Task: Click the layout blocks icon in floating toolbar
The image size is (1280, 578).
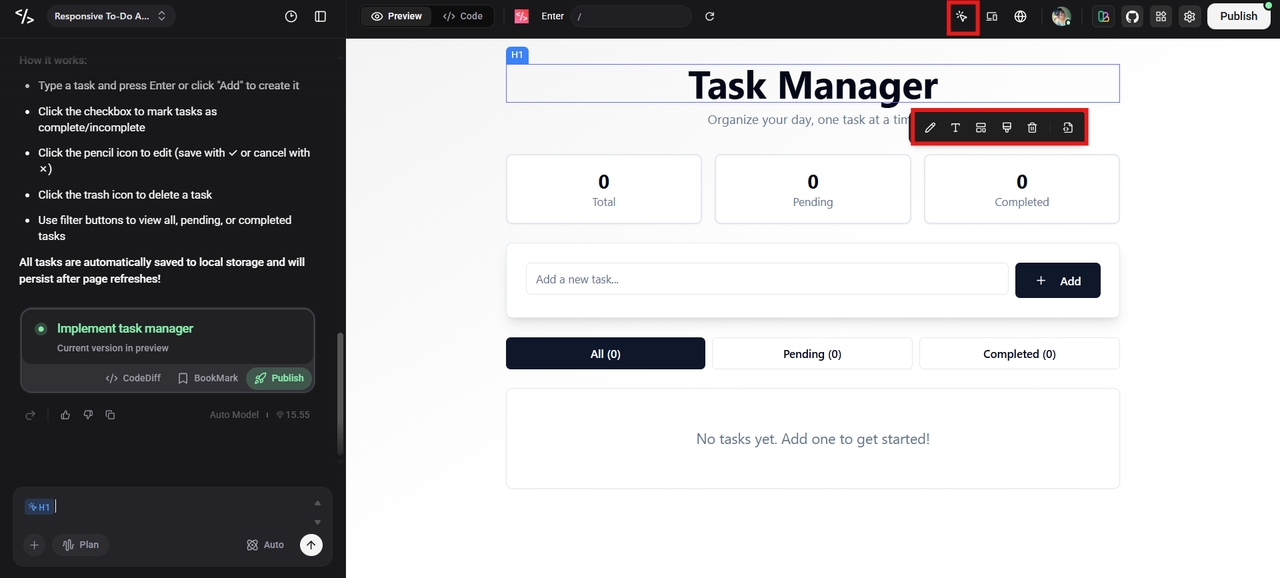Action: 981,128
